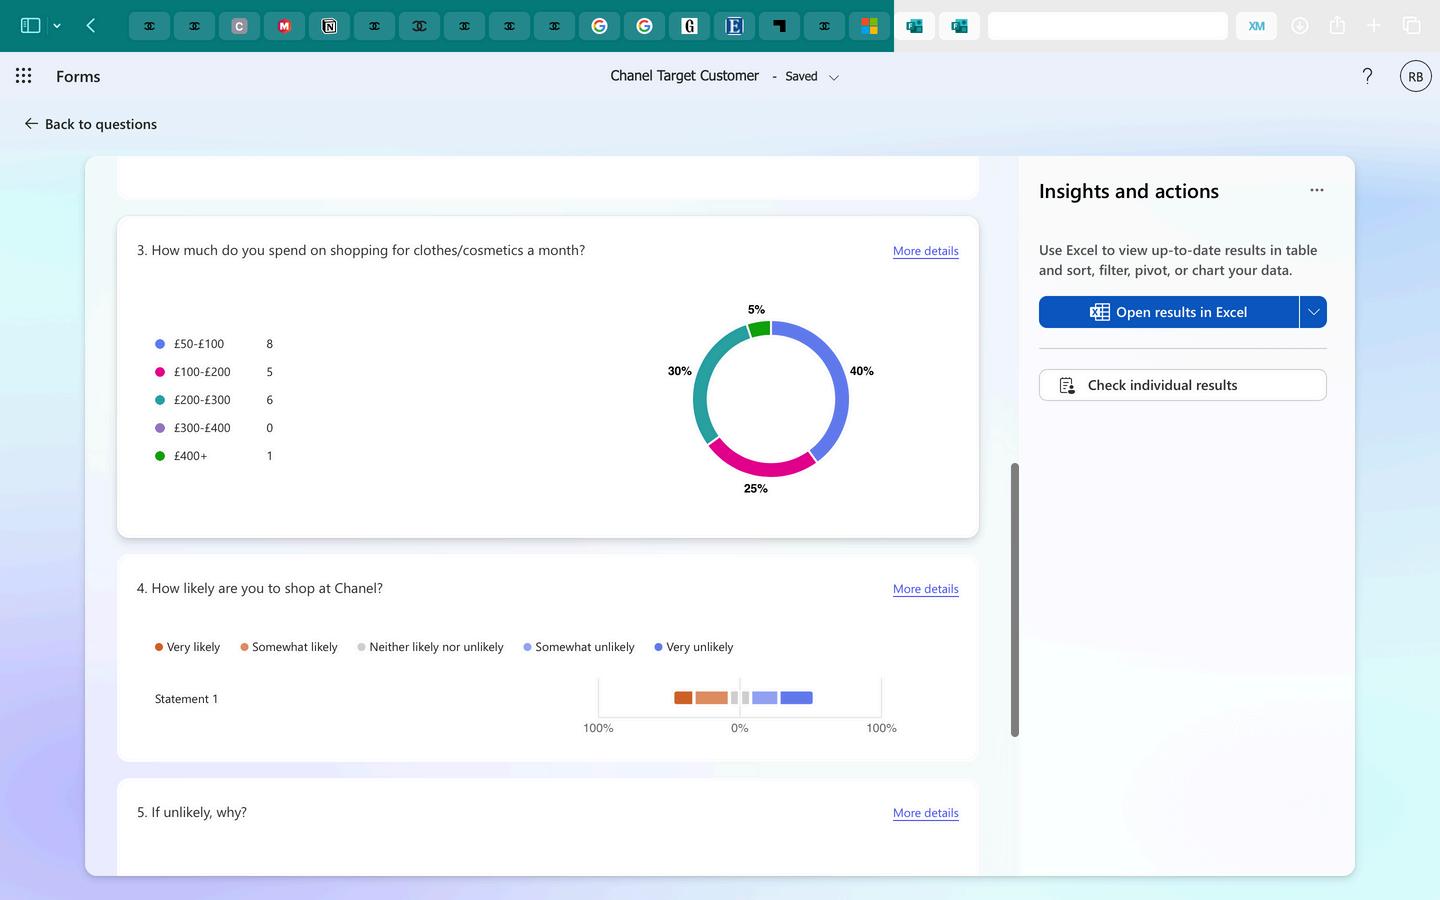1440x900 pixels.
Task: Open the Insights and actions more options menu
Action: pyautogui.click(x=1317, y=190)
